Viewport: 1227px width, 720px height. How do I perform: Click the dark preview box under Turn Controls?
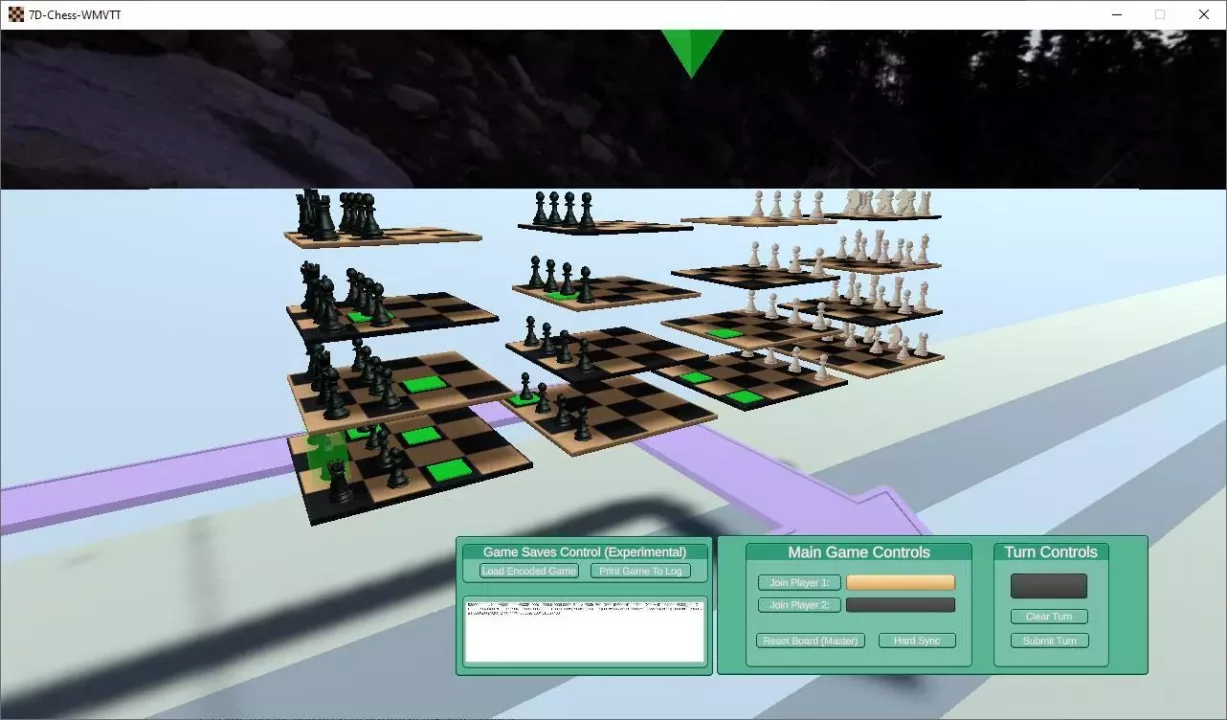click(1048, 585)
